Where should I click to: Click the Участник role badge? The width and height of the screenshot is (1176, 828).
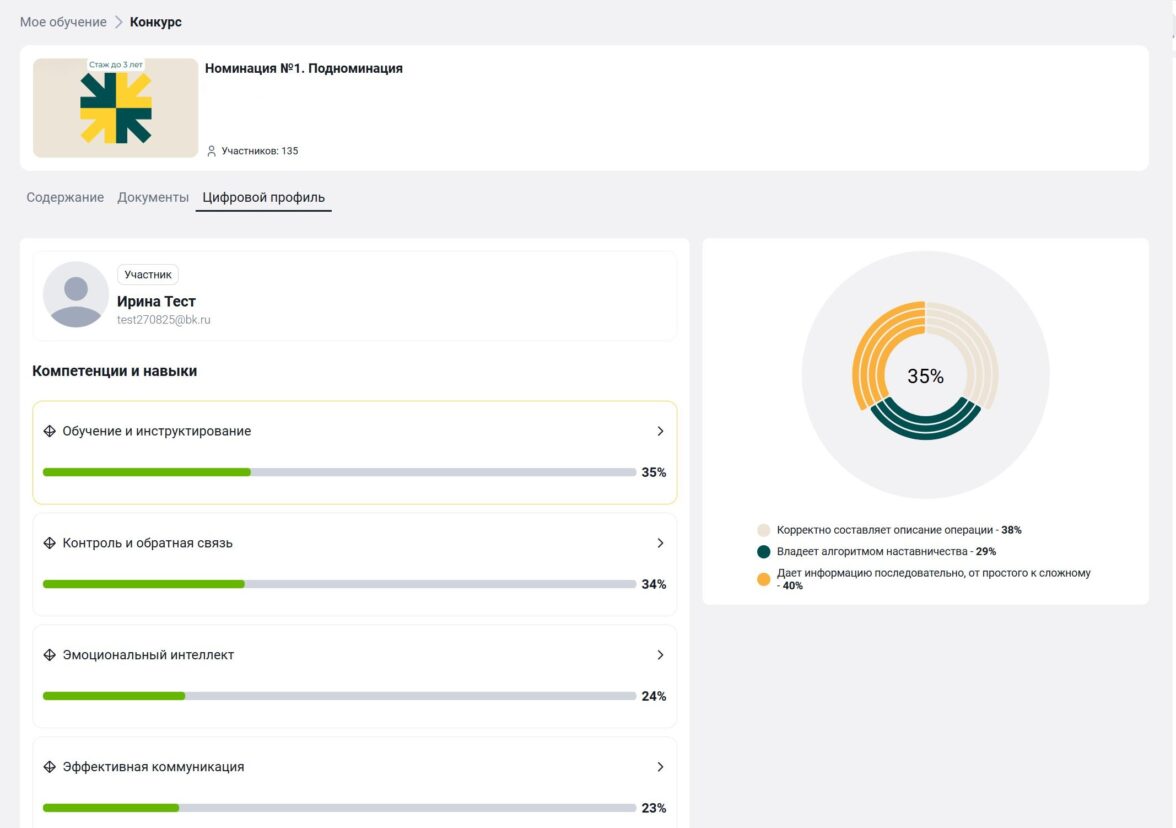[x=148, y=274]
